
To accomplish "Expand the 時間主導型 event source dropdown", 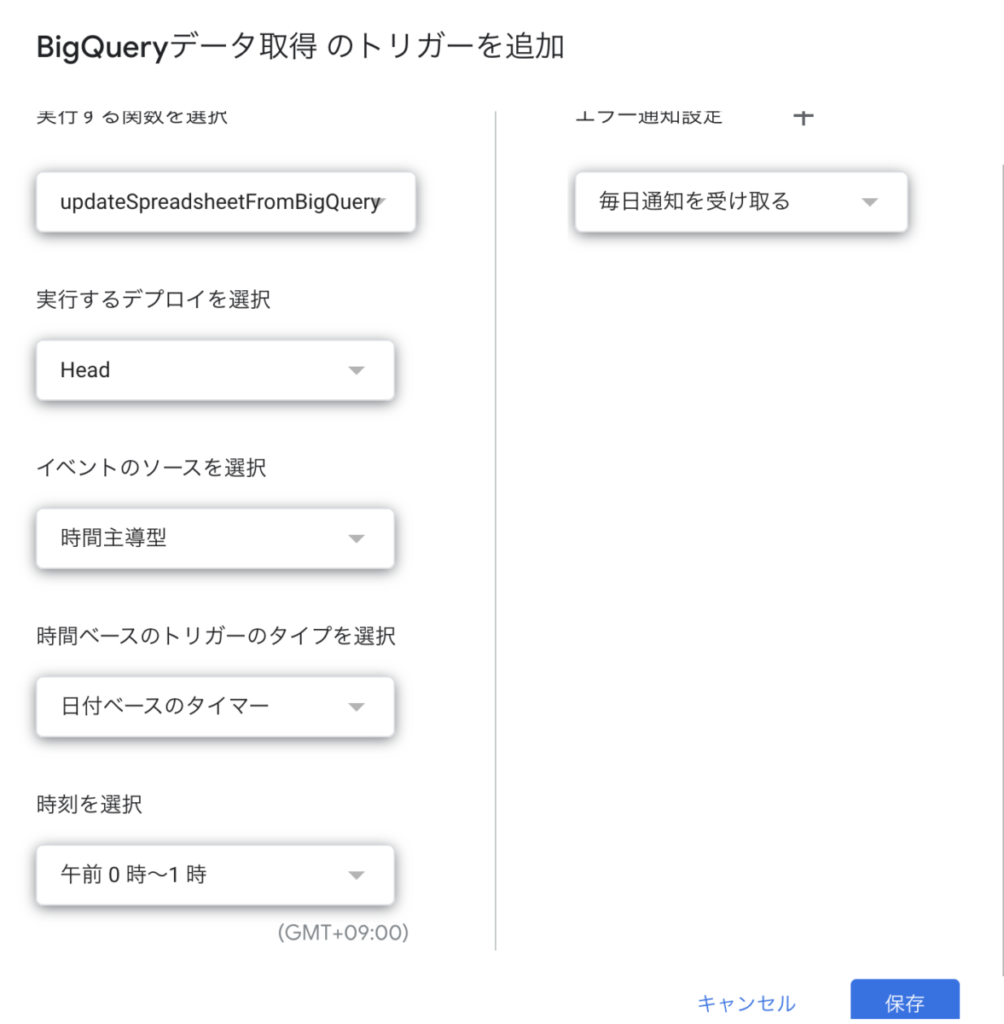I will tap(215, 539).
